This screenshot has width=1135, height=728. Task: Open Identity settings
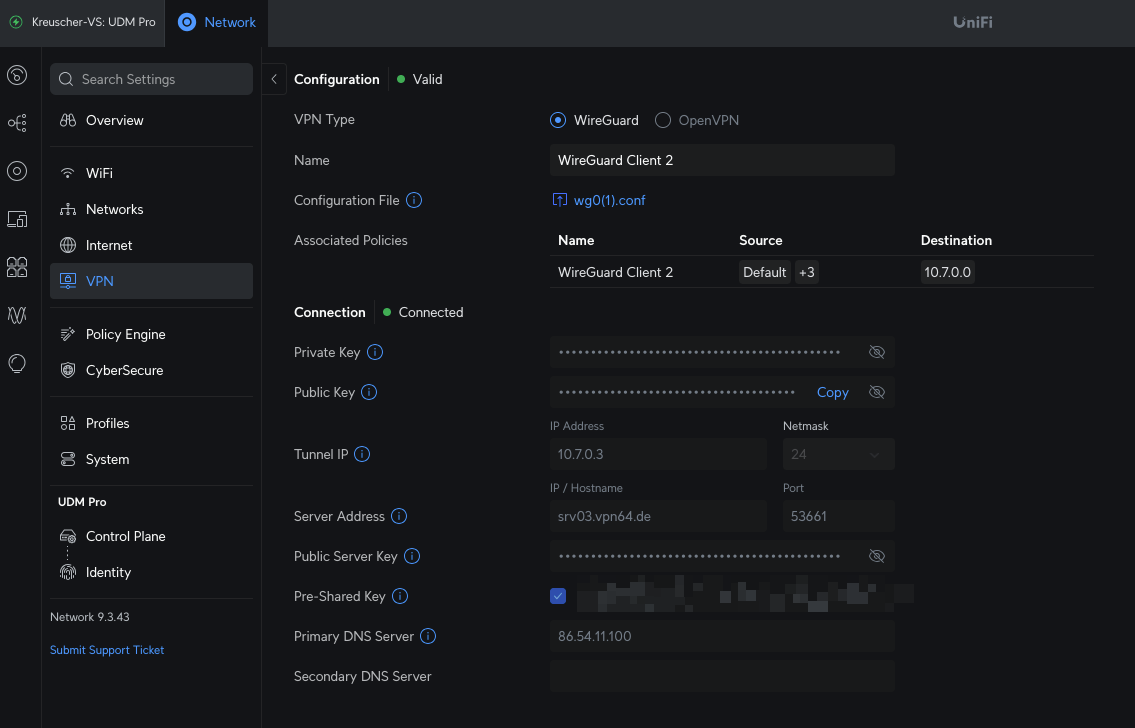pos(151,572)
